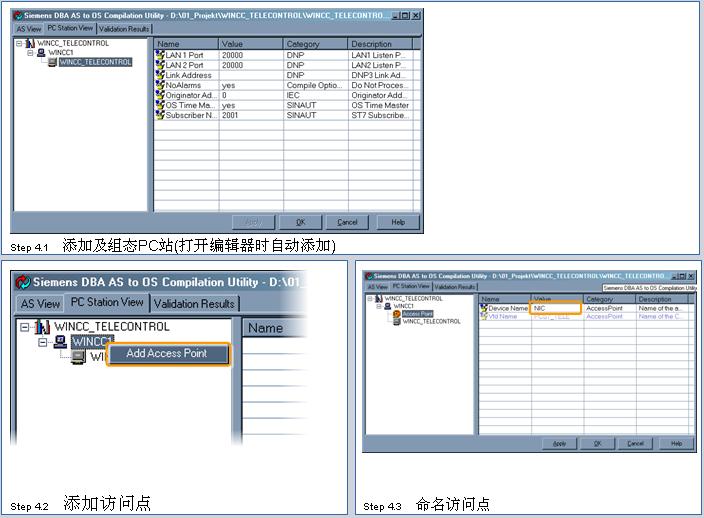Click the LAN 1 Port row icon in Step 4.1 window

tap(160, 55)
